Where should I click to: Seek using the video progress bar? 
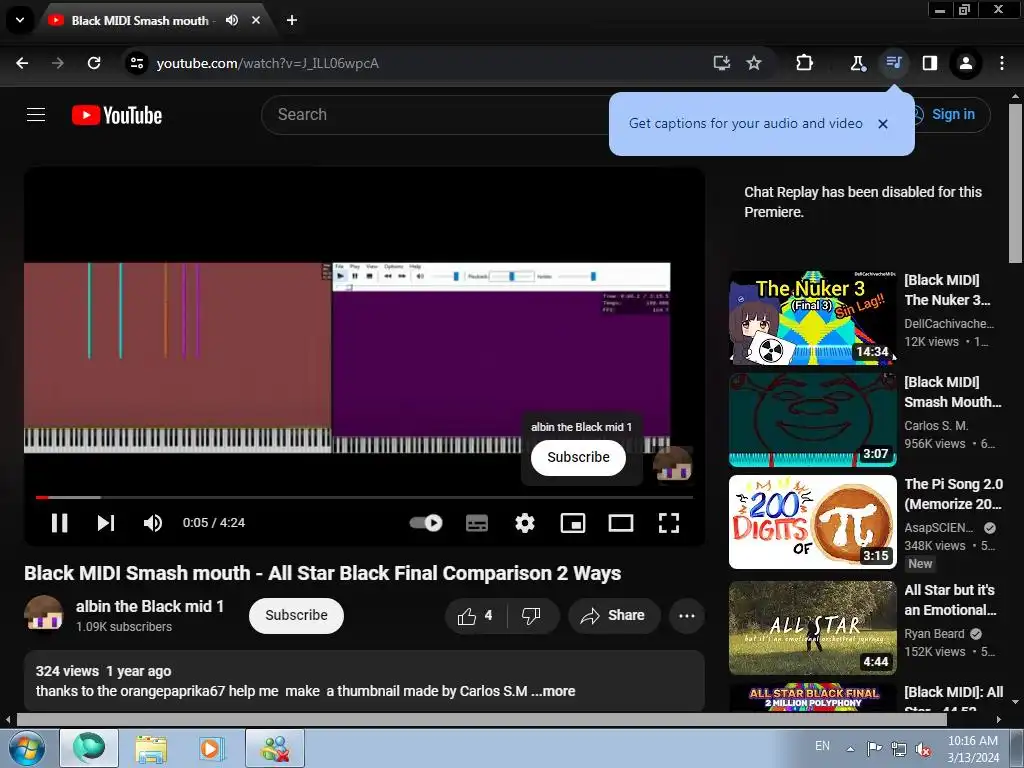tap(364, 498)
